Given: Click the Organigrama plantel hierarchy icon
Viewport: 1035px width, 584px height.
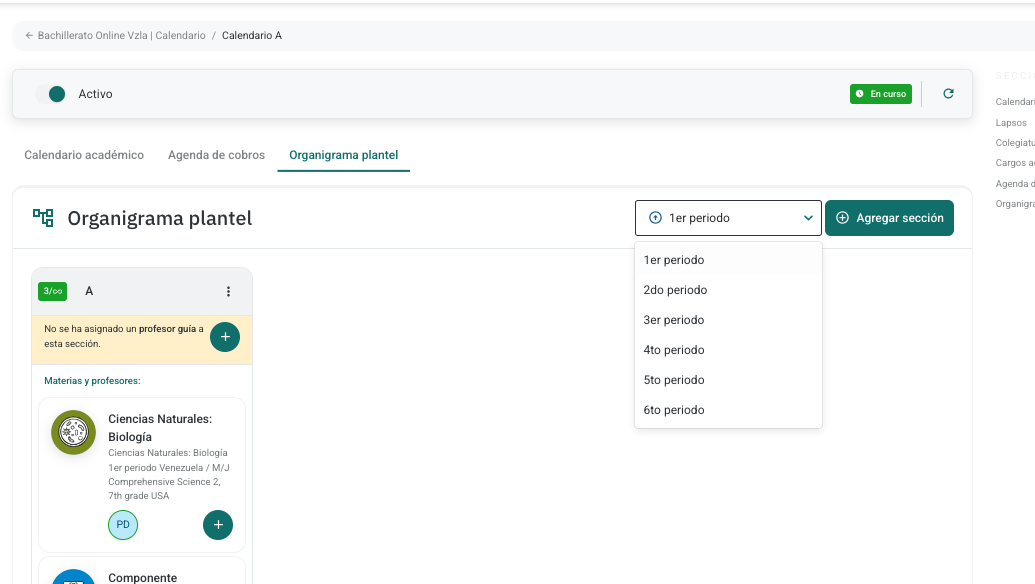Looking at the screenshot, I should point(44,218).
